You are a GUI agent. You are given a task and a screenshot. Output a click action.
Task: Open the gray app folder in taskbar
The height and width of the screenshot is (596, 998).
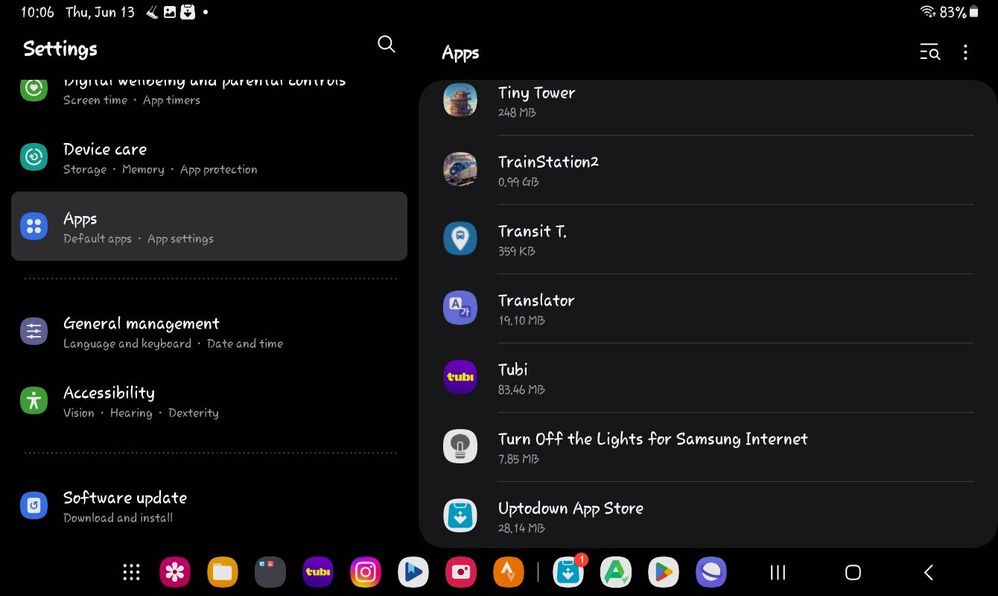coord(270,572)
